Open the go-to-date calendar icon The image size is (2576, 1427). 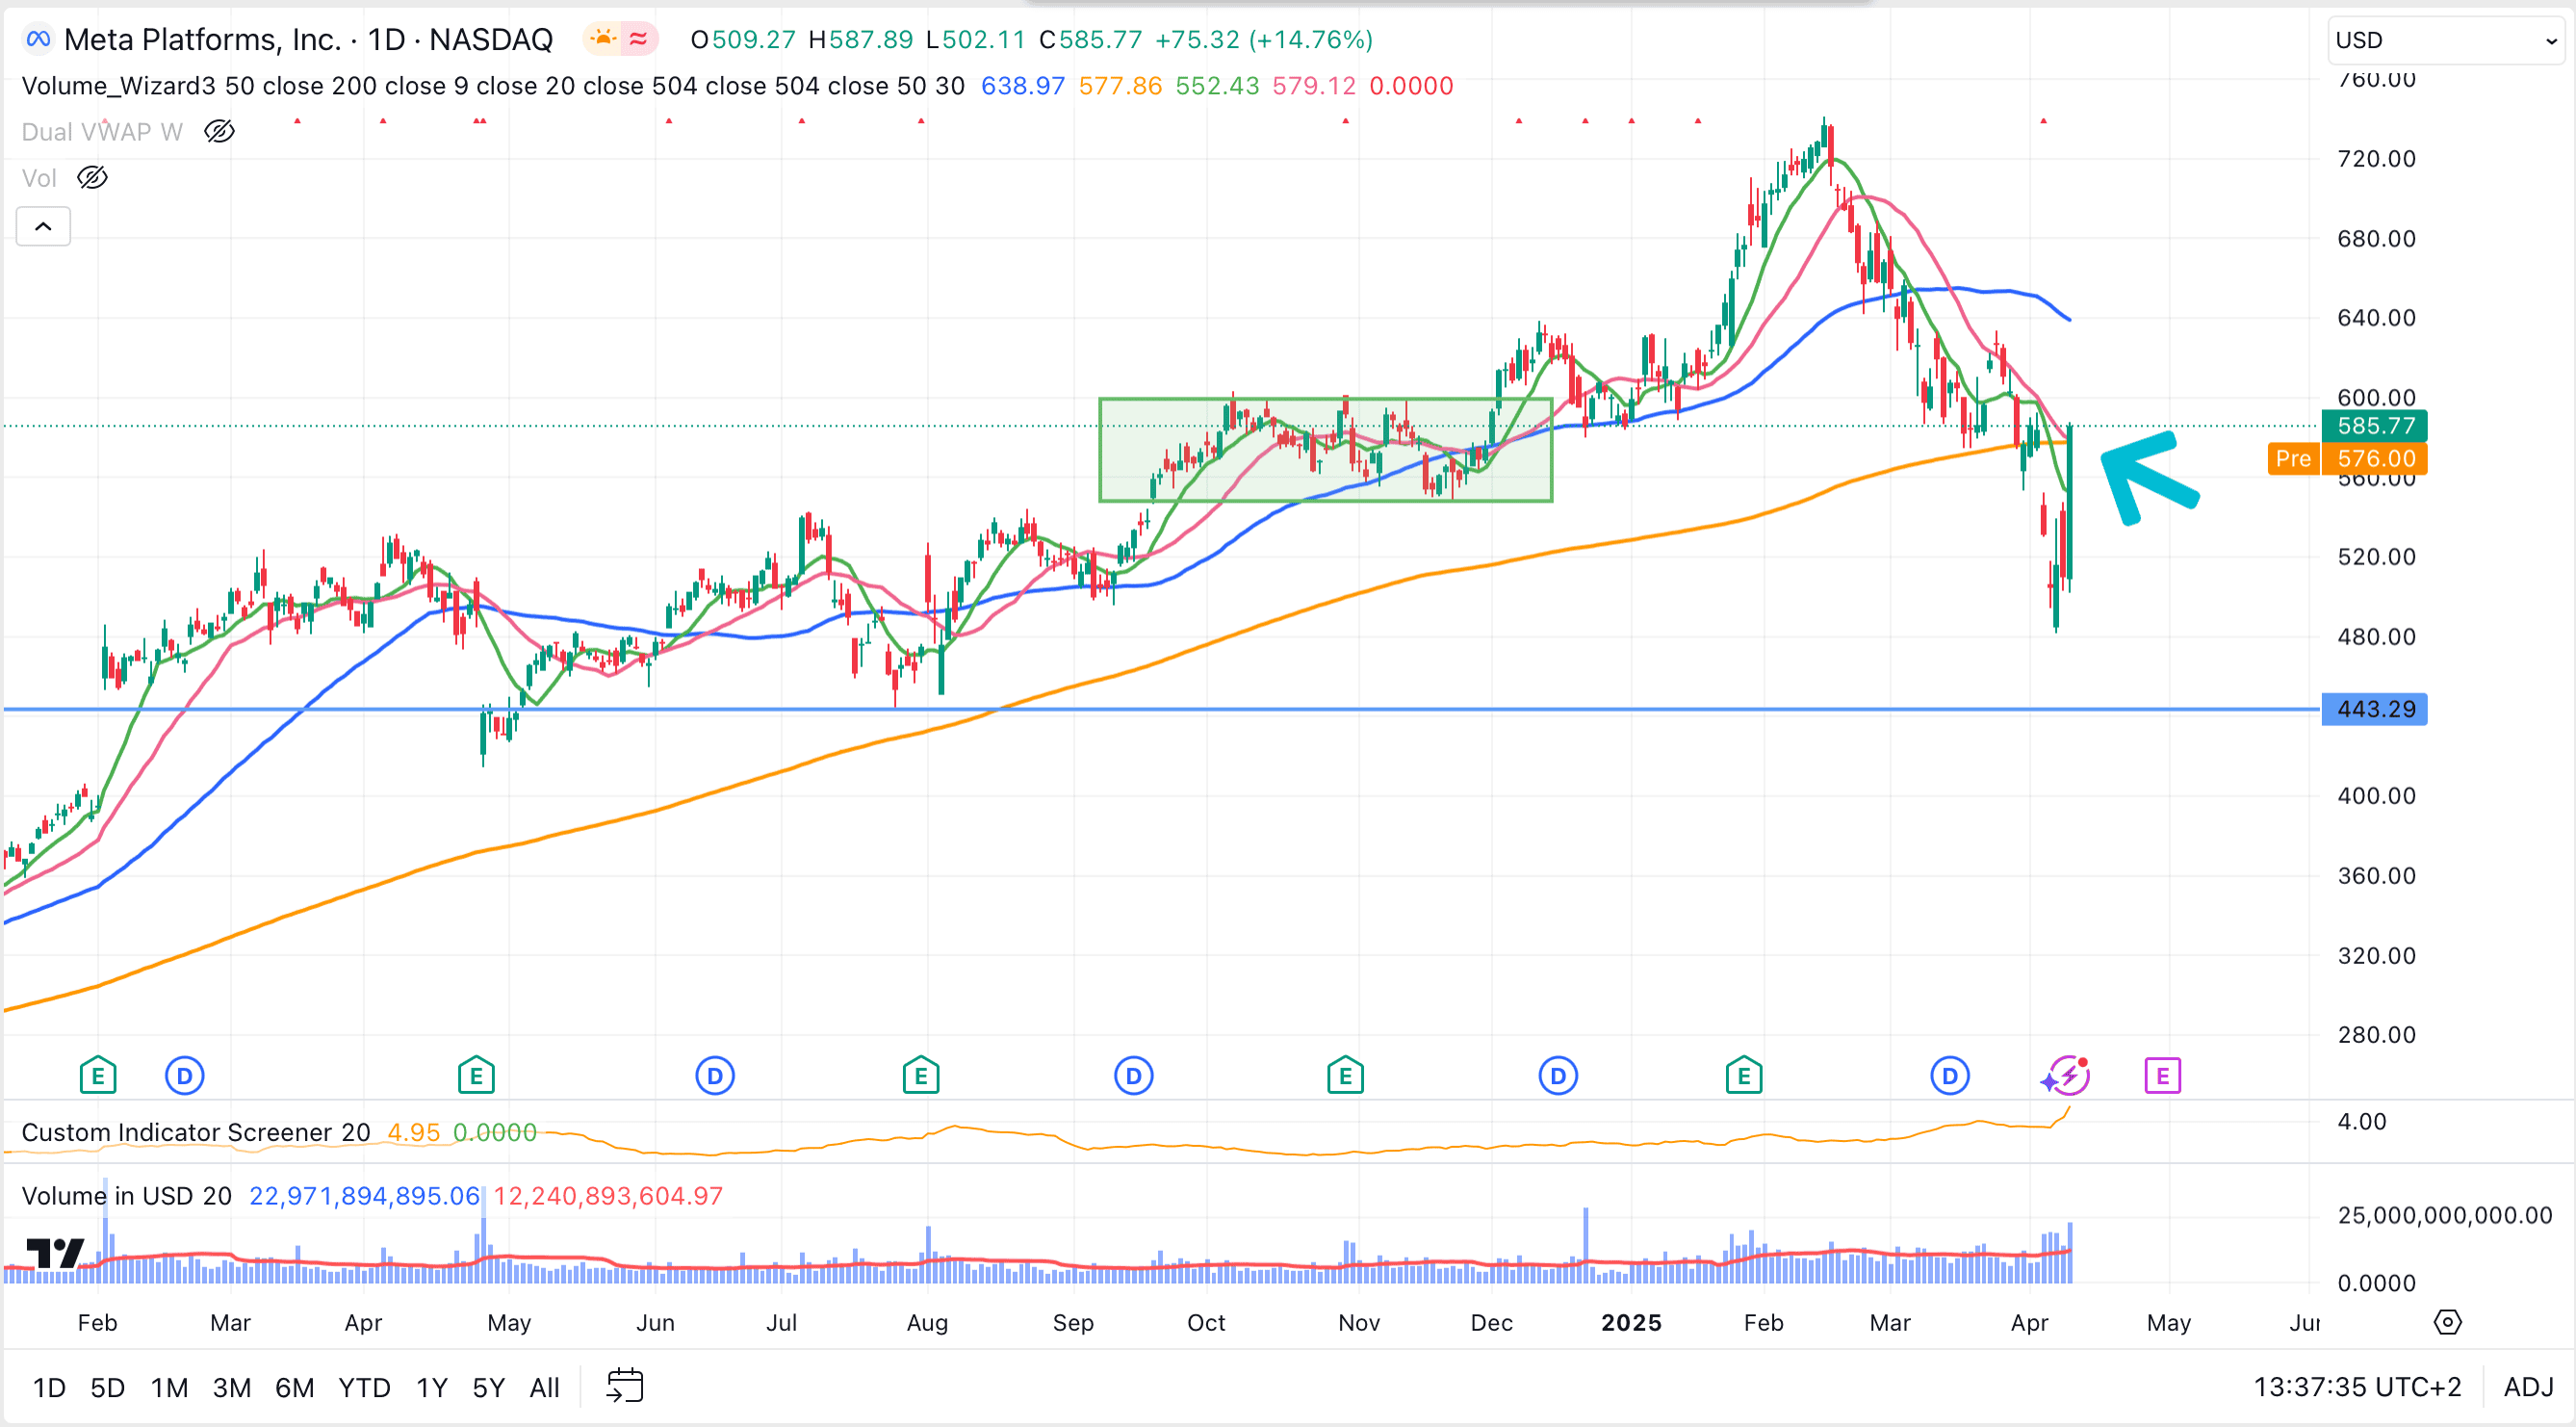625,1386
